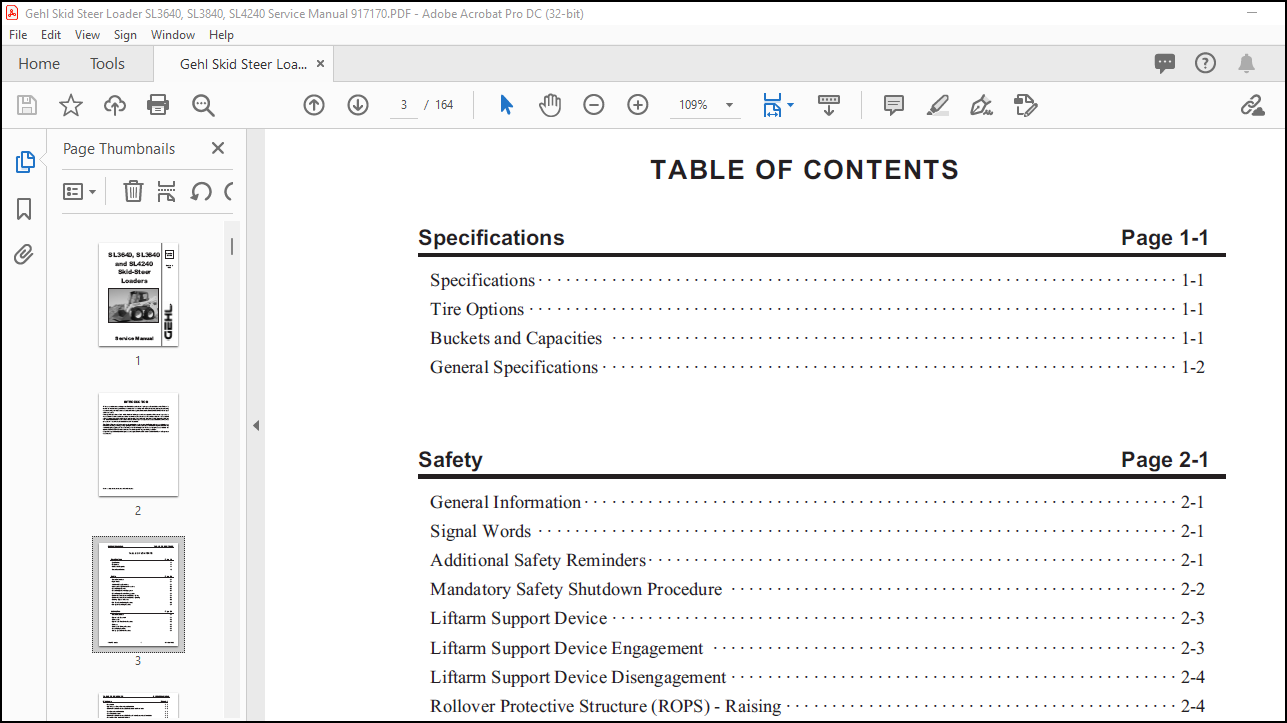Go to previous page with up arrow
The image size is (1287, 723).
[314, 105]
